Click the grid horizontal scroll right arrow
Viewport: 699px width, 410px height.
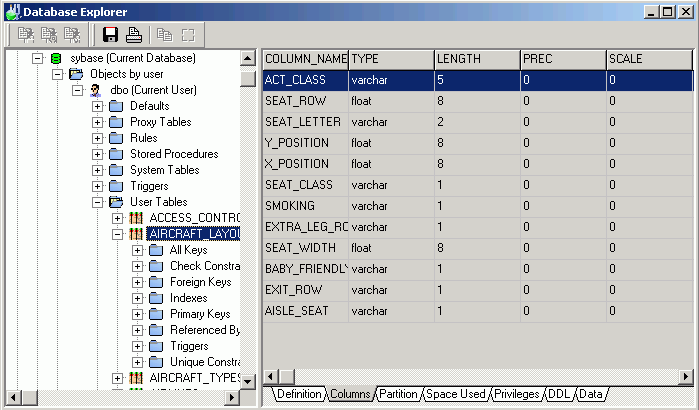686,377
